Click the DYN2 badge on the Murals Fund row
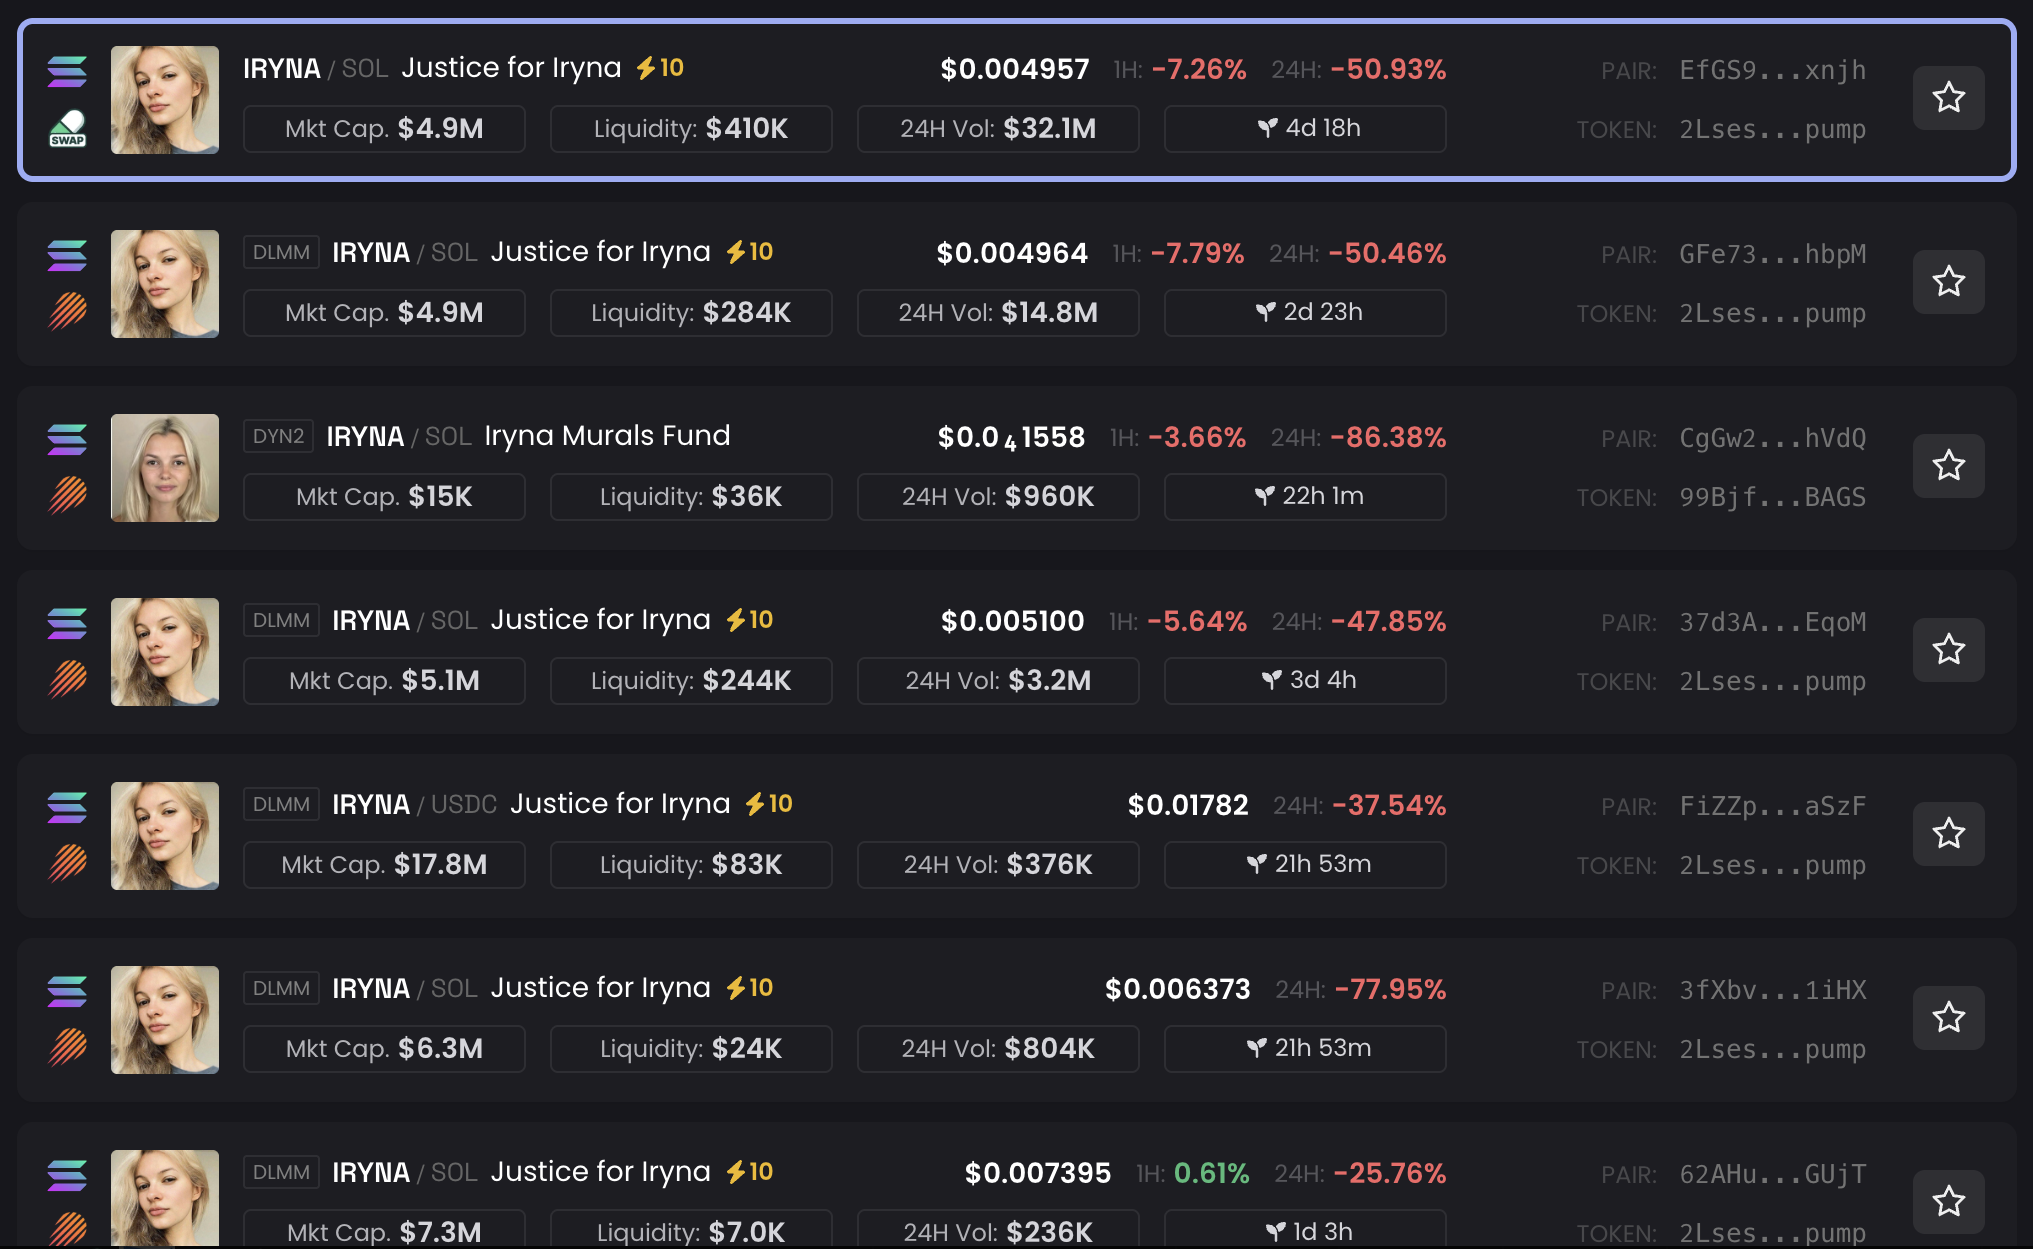This screenshot has width=2033, height=1249. [x=278, y=436]
